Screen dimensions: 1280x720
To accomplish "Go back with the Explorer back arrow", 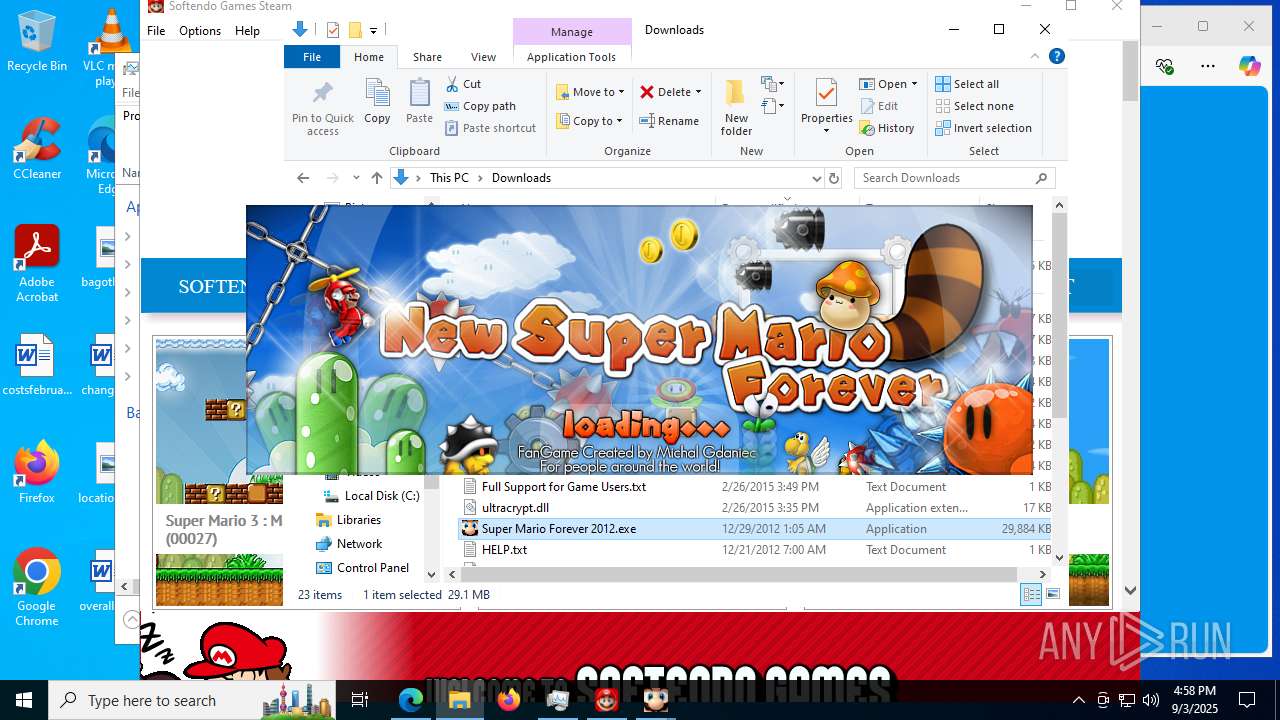I will (303, 178).
